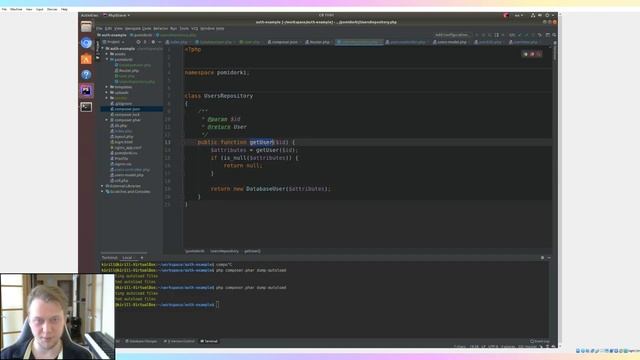Open keyboard language dropdown in top bar
Screen dimensions: 640x360
(x=518, y=16)
